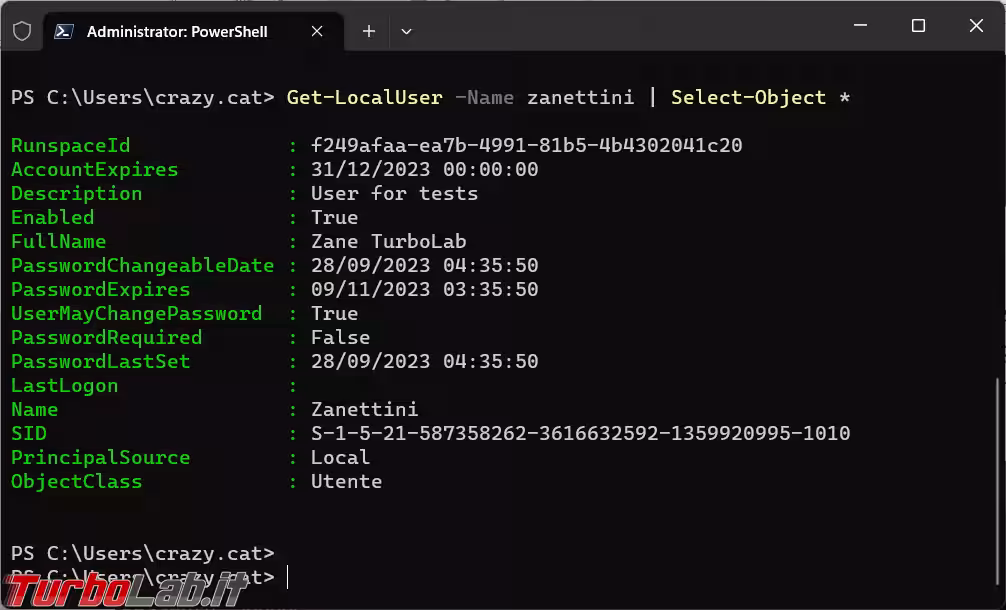
Task: Minimize the terminal window
Action: point(860,27)
